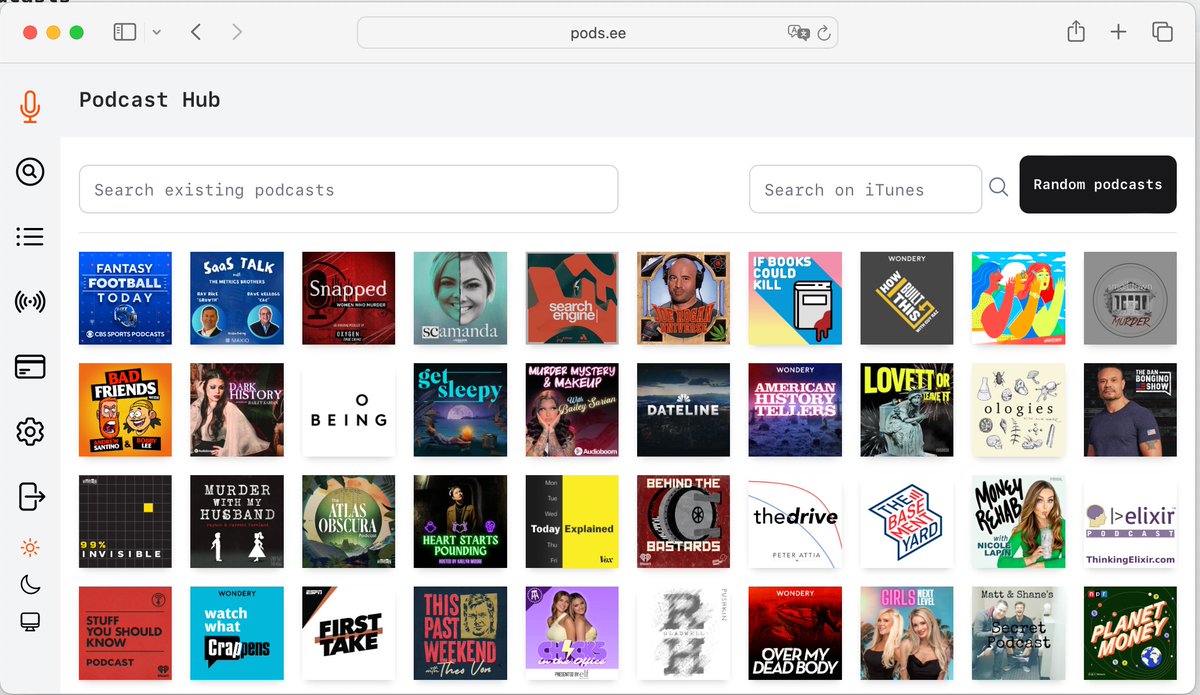This screenshot has height=695, width=1200.
Task: Open First Take podcast cover
Action: tap(349, 633)
